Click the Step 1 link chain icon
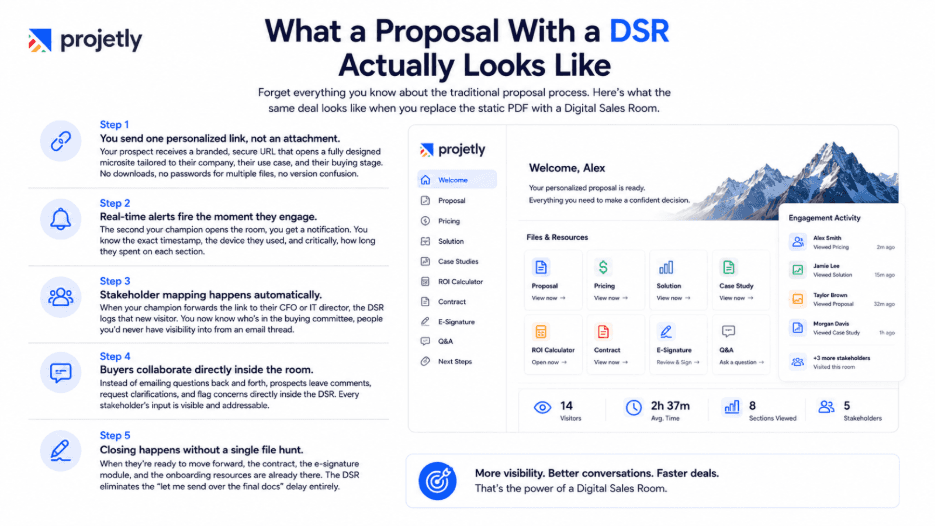936x526 pixels. pos(60,142)
